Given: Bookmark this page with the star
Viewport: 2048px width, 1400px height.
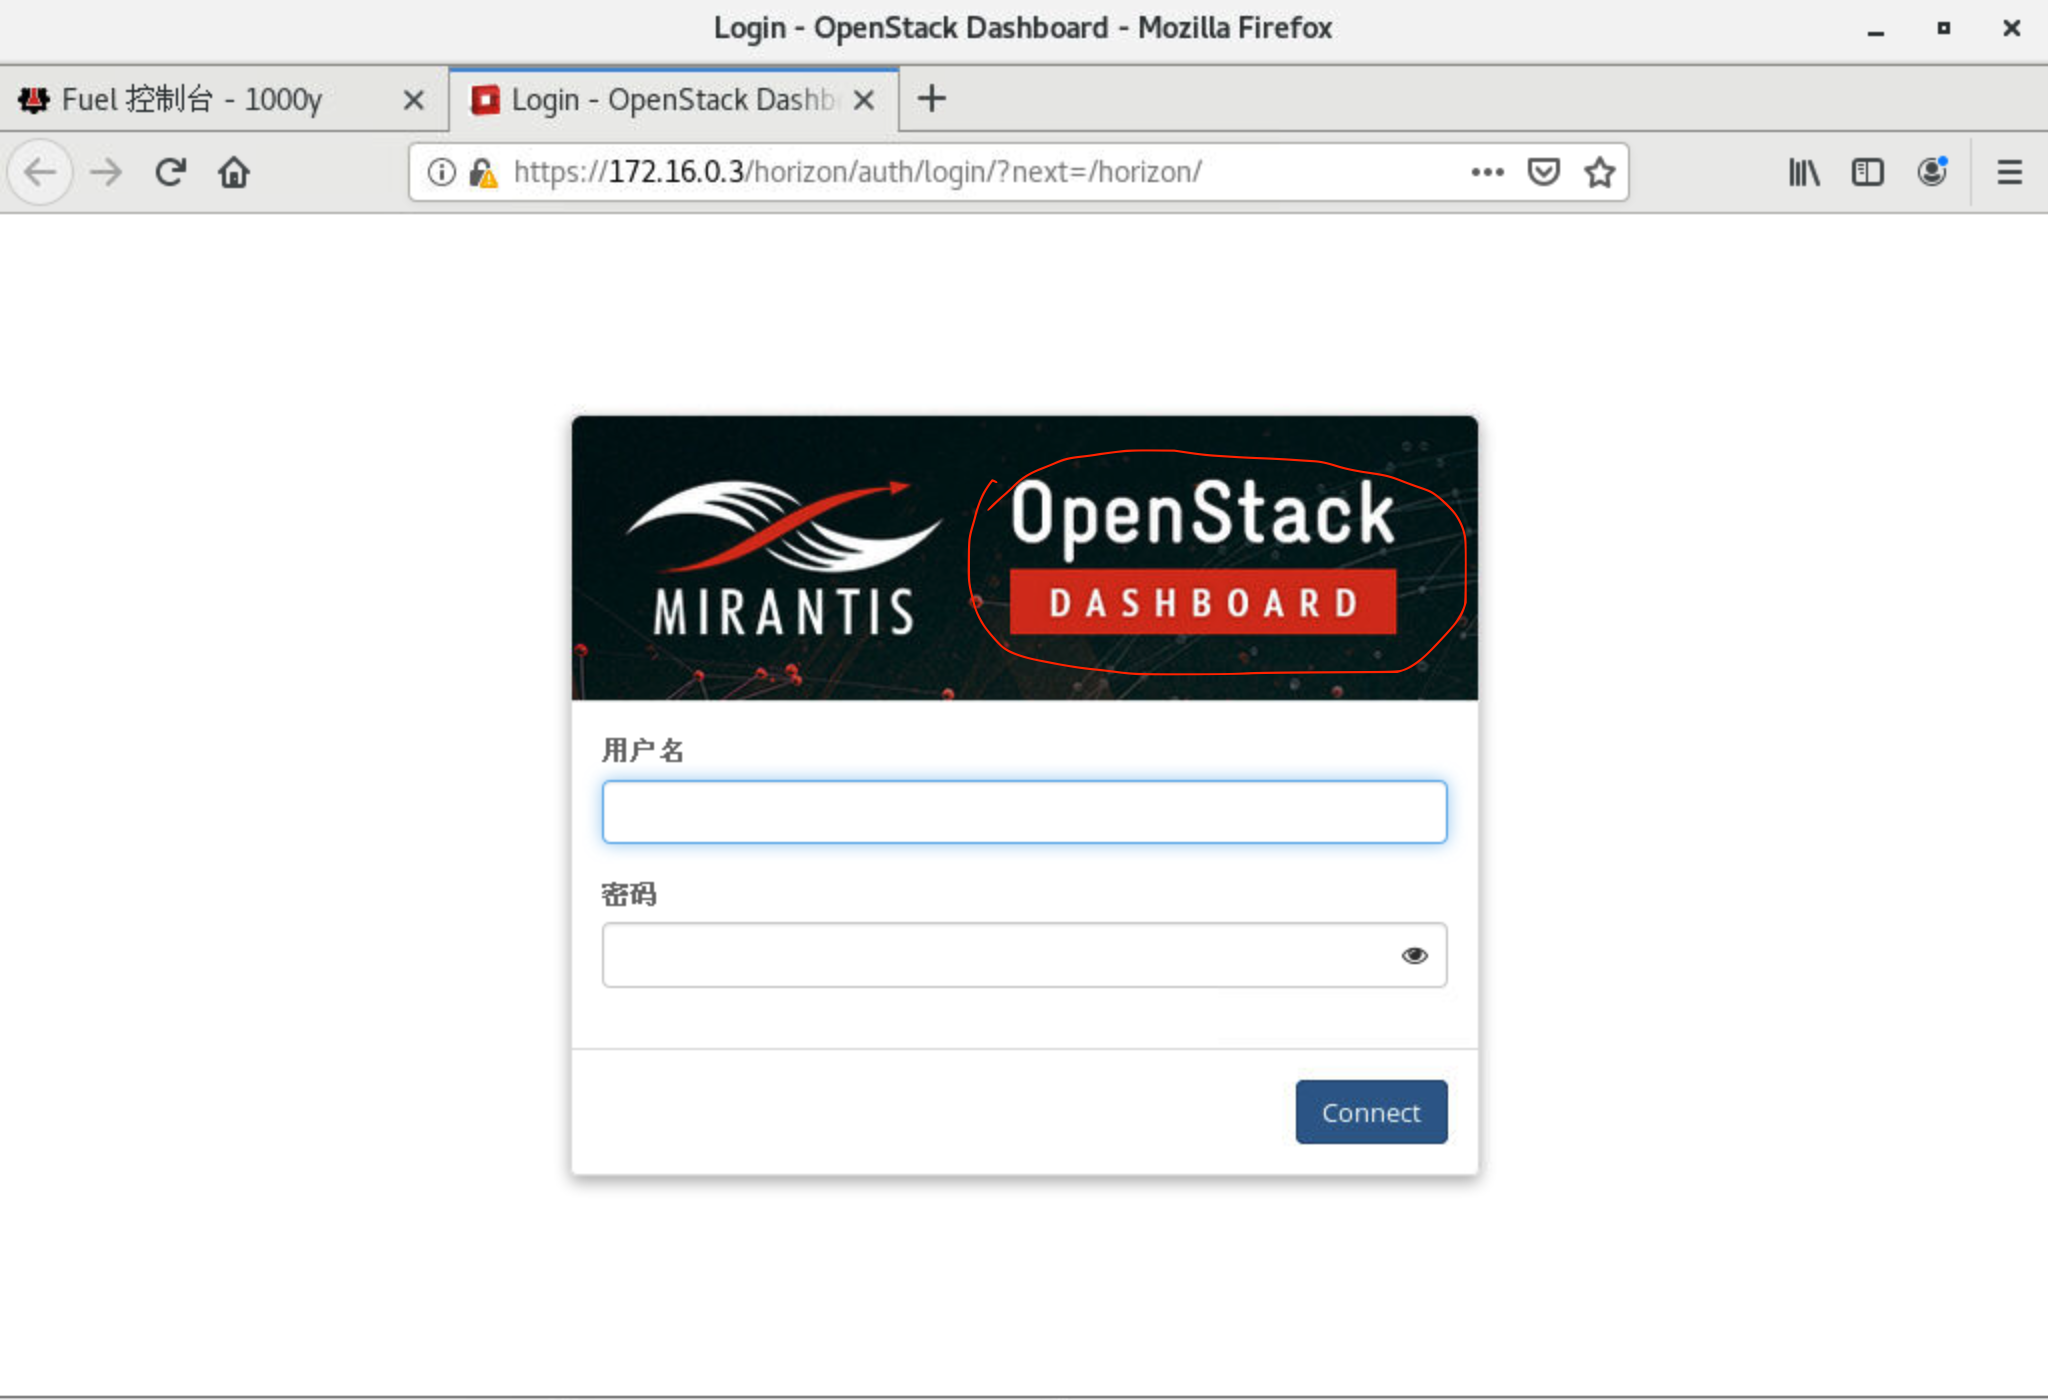Looking at the screenshot, I should [x=1599, y=172].
